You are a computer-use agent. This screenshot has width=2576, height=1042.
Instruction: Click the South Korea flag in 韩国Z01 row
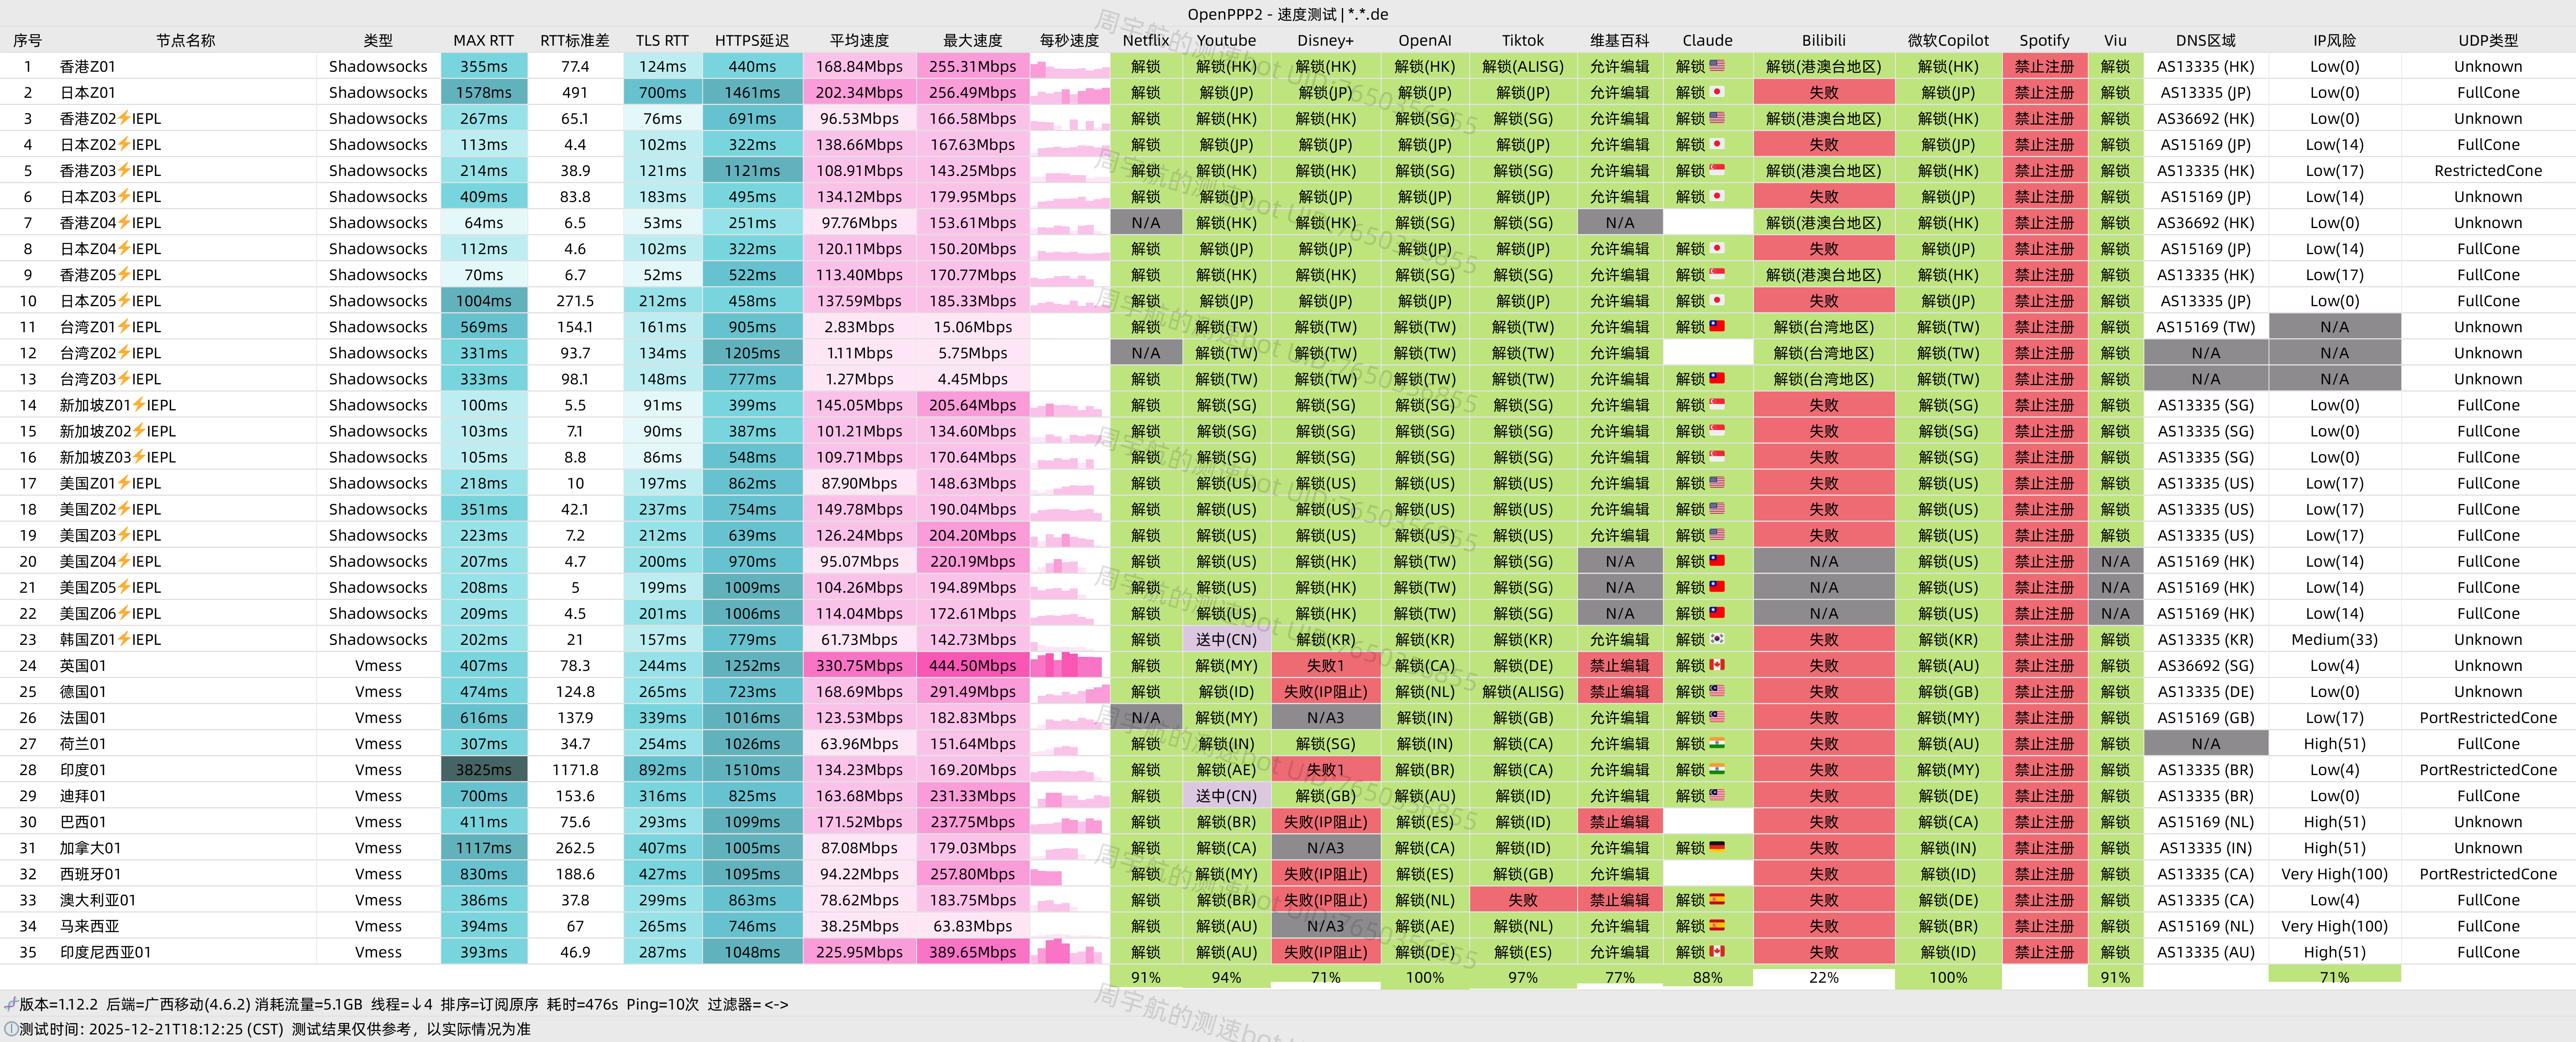point(1717,639)
